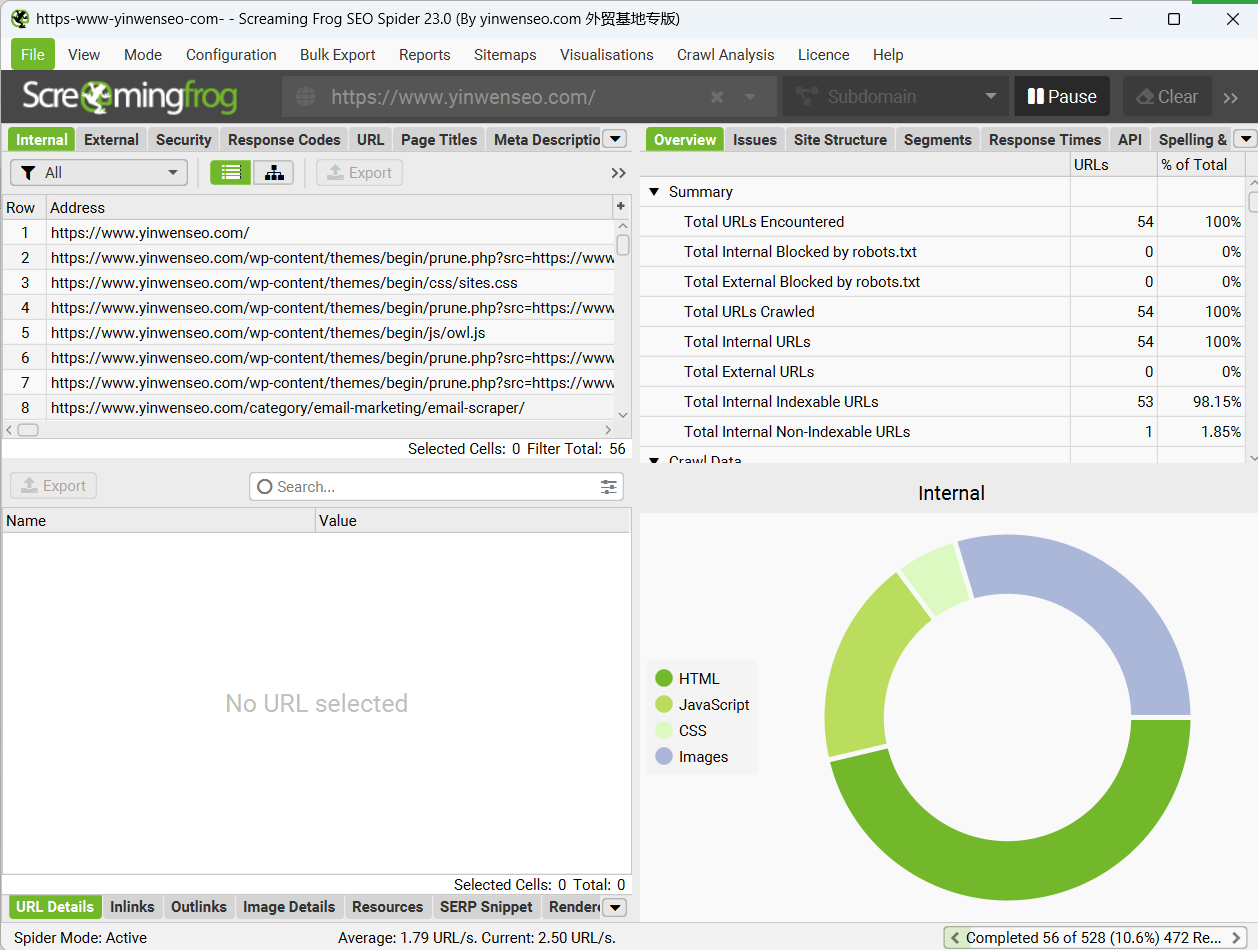This screenshot has height=950, width=1258.
Task: Expand the toolbar overflow chevrons beside Clear
Action: (1231, 97)
